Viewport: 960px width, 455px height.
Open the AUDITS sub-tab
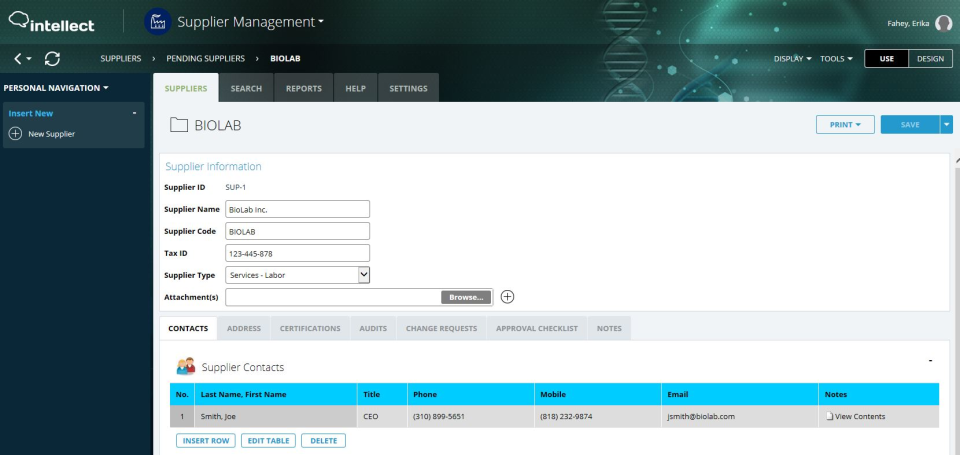click(373, 328)
